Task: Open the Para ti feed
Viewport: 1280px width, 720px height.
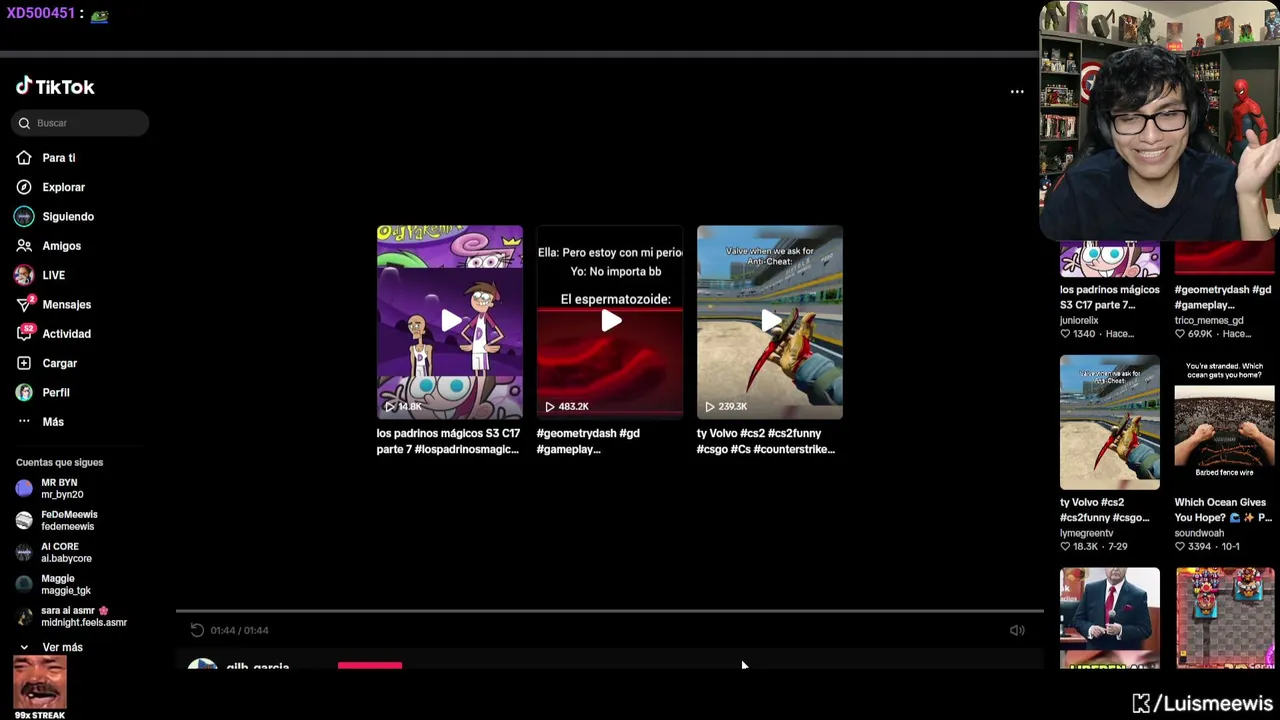Action: point(59,158)
